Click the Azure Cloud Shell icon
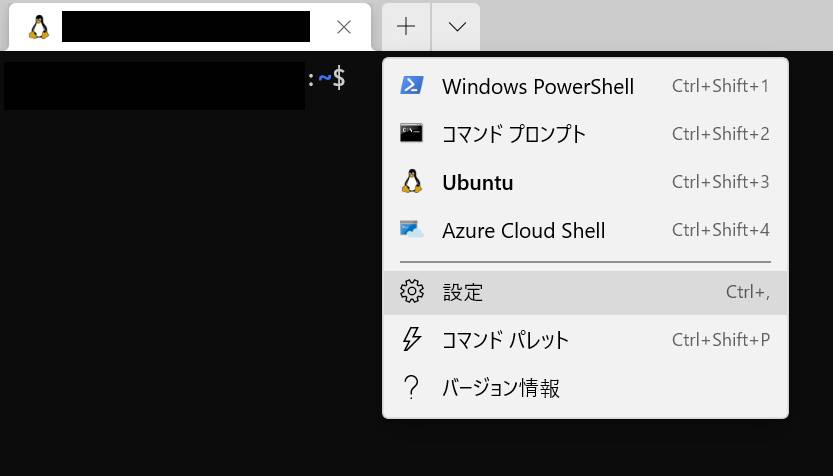The width and height of the screenshot is (833, 476). (x=411, y=230)
